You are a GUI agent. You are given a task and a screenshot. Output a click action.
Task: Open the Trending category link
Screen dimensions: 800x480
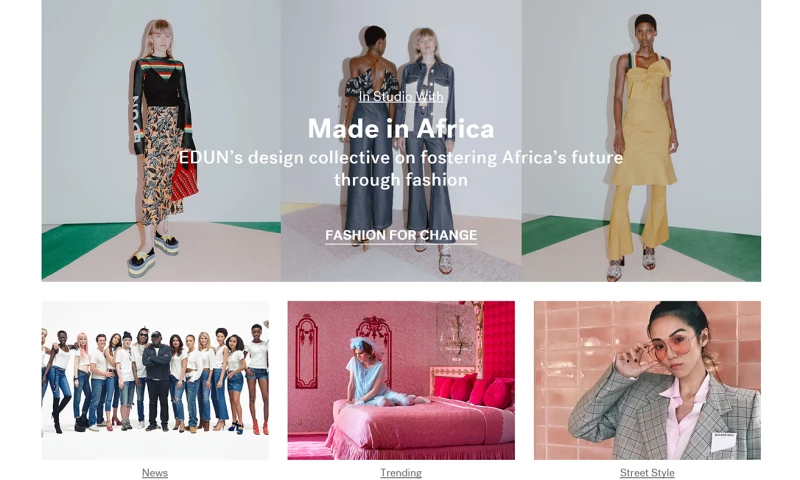coord(401,473)
